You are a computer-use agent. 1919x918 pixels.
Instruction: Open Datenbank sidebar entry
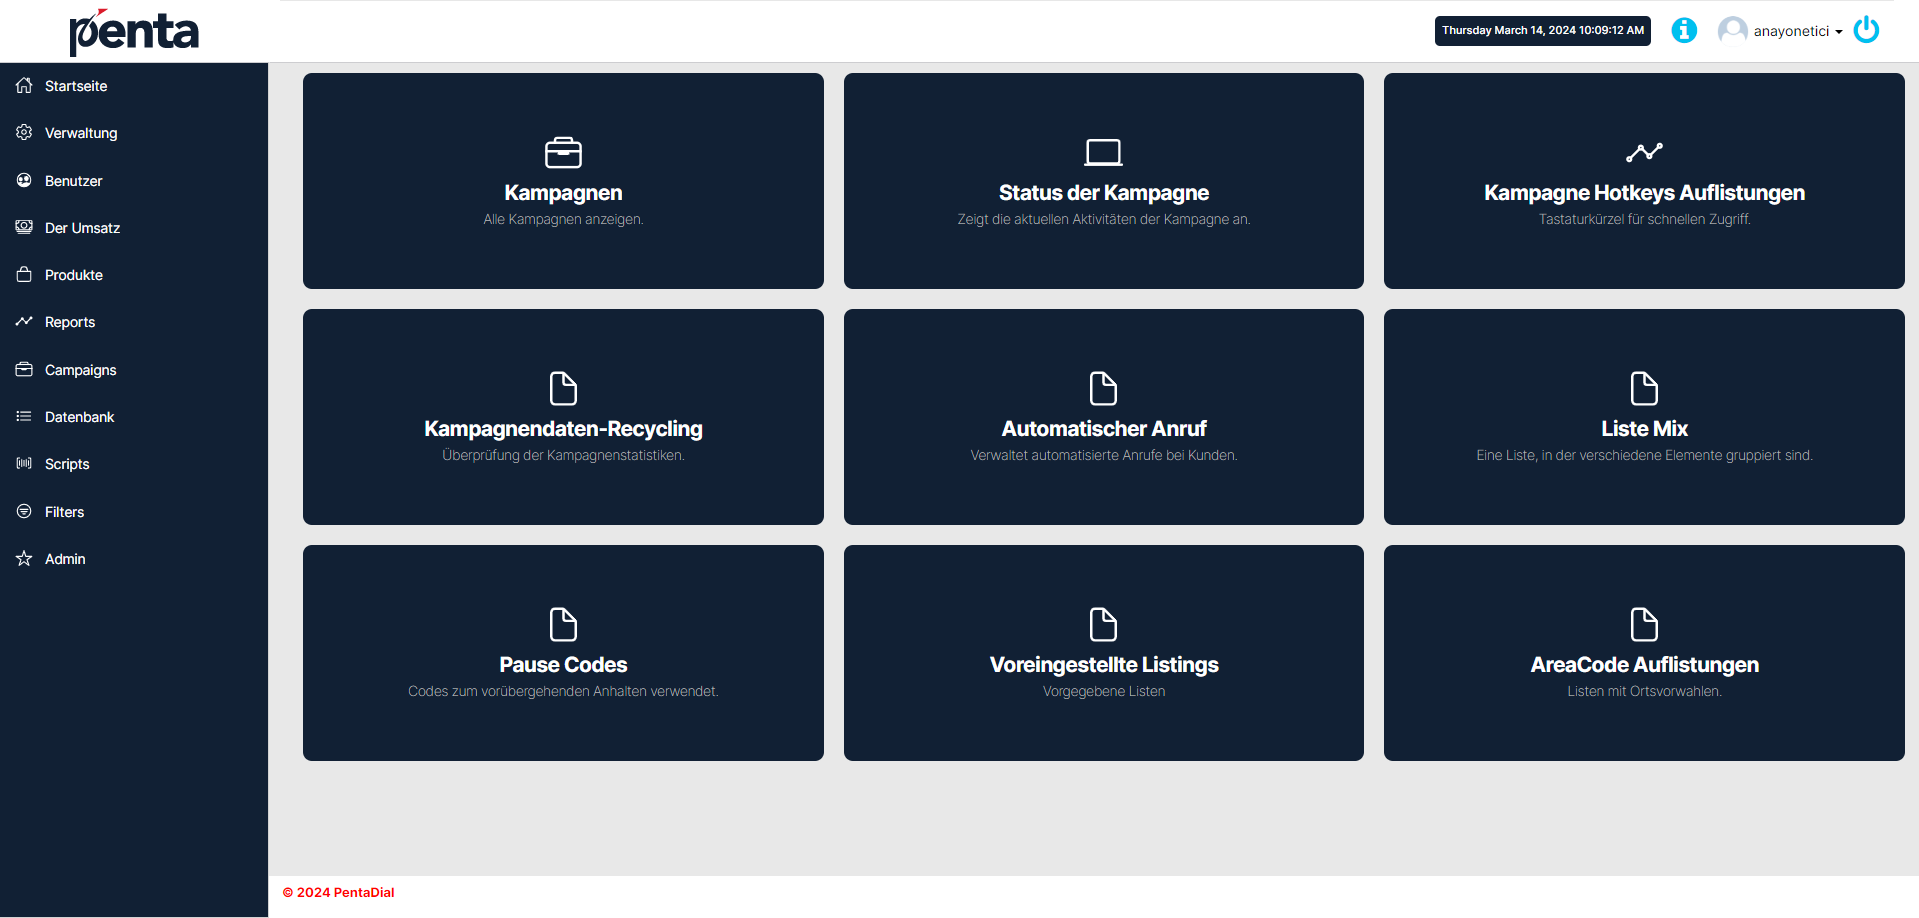coord(80,417)
